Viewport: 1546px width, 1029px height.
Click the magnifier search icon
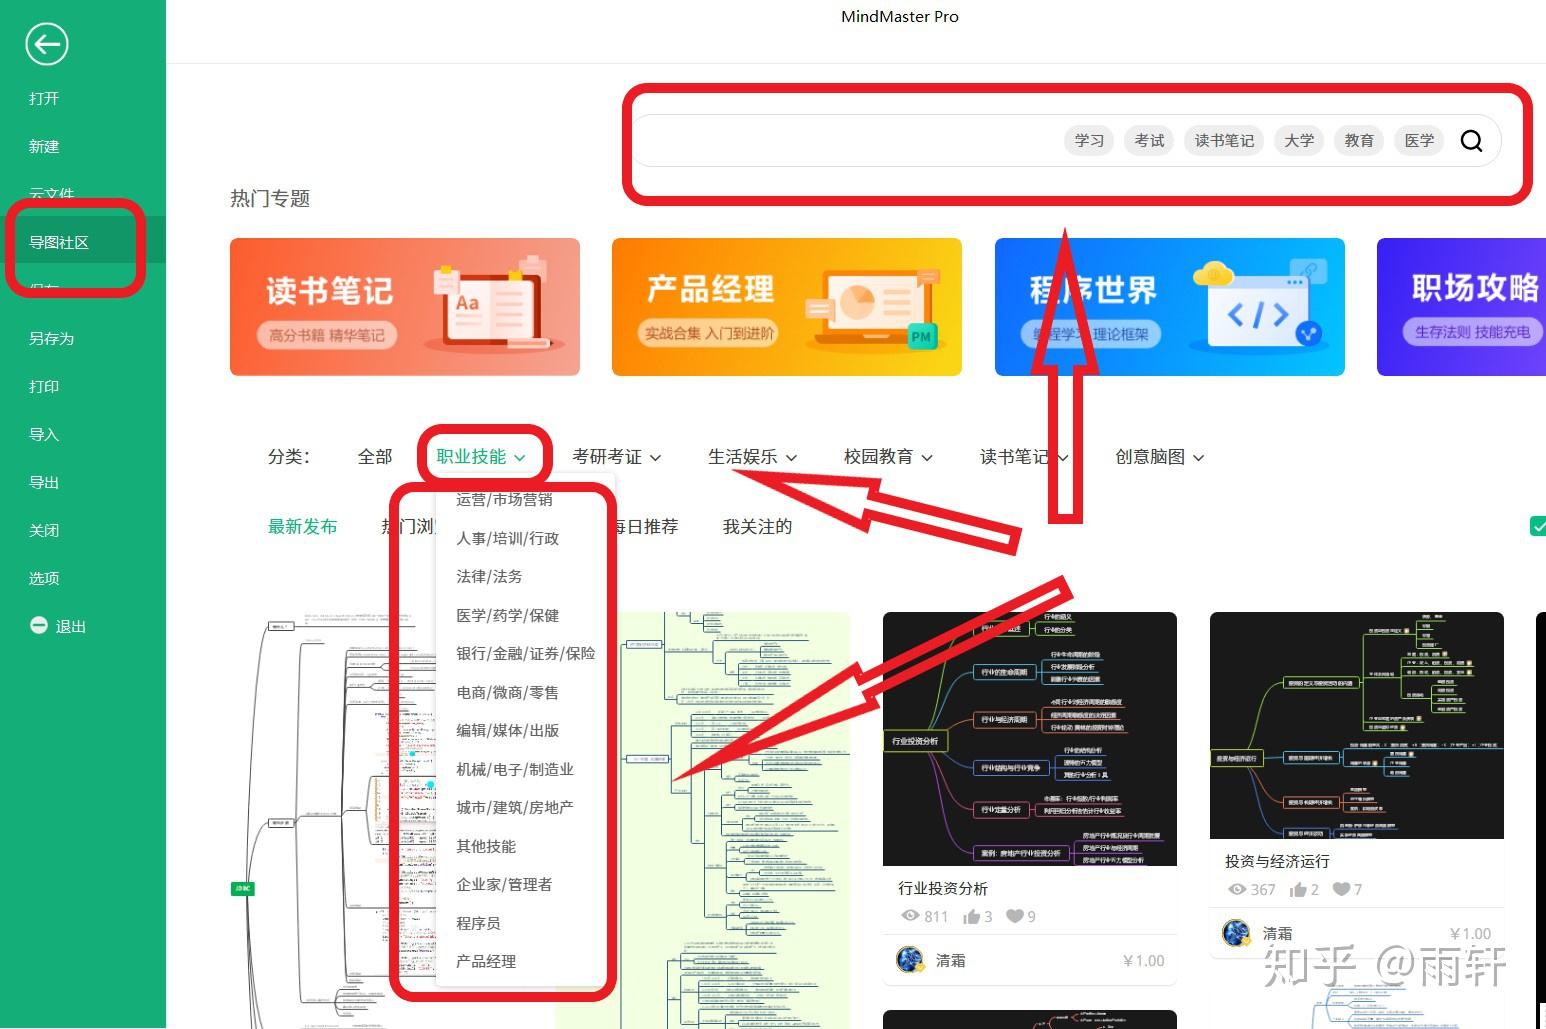pos(1471,141)
